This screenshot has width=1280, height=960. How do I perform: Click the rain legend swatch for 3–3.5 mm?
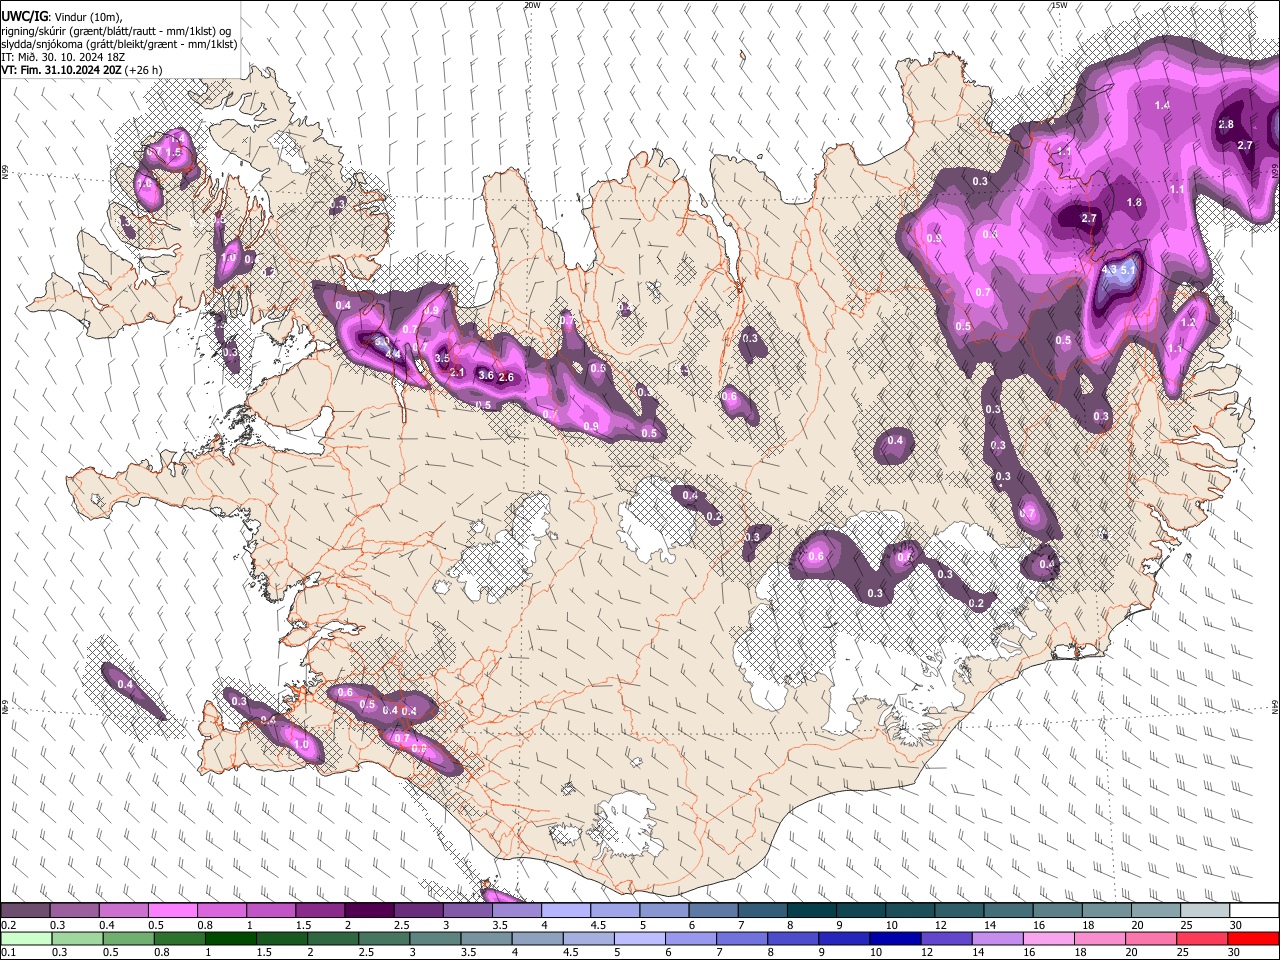(x=435, y=938)
